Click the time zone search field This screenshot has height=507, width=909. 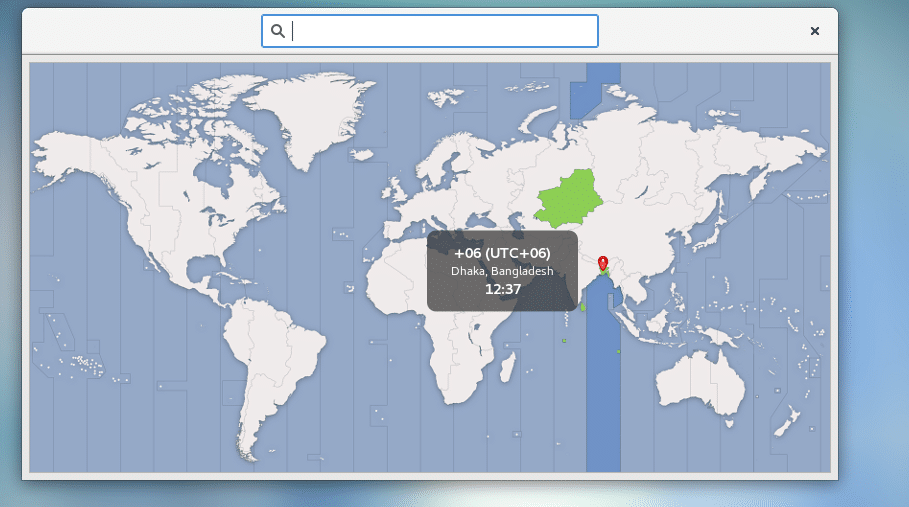(x=430, y=31)
